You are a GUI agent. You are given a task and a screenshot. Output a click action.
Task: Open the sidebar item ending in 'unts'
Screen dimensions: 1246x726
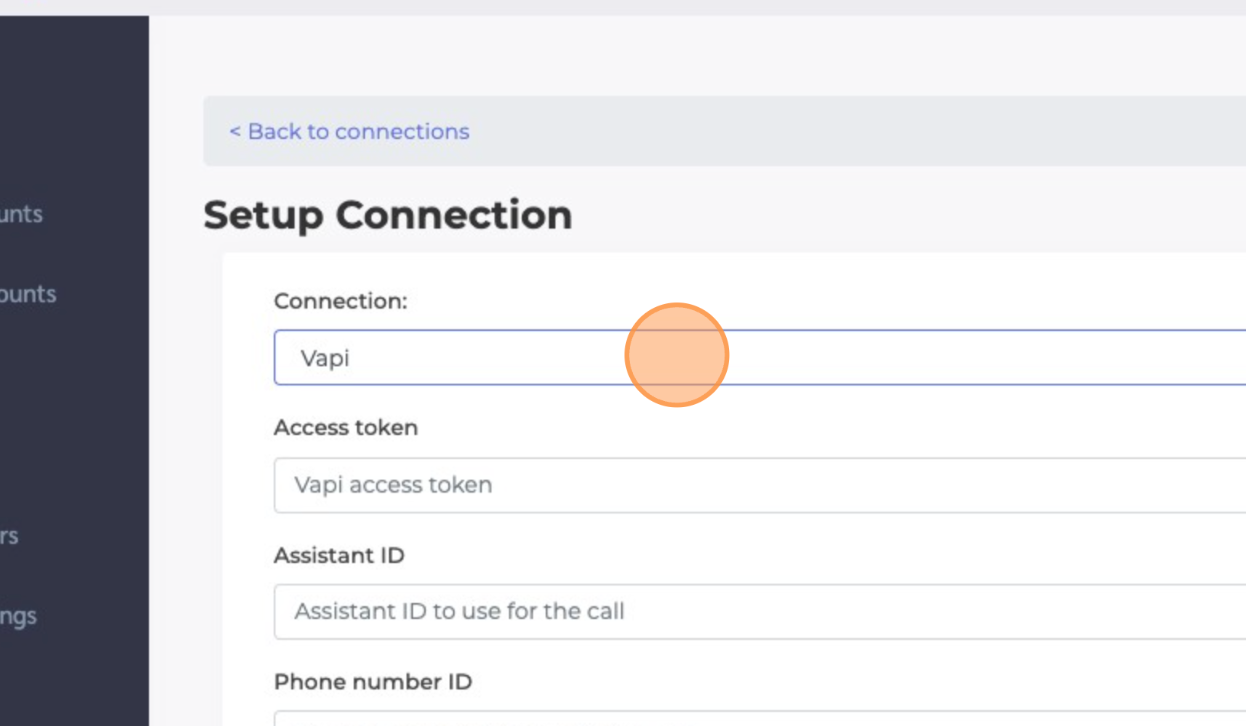coord(21,213)
